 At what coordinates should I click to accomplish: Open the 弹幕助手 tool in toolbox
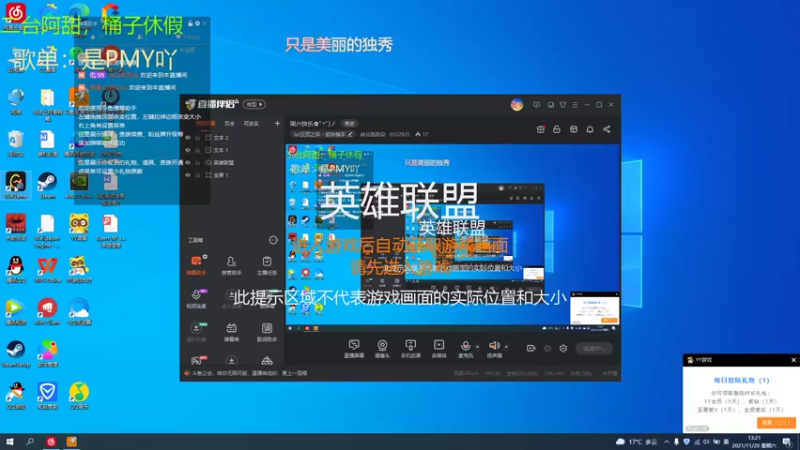196,265
